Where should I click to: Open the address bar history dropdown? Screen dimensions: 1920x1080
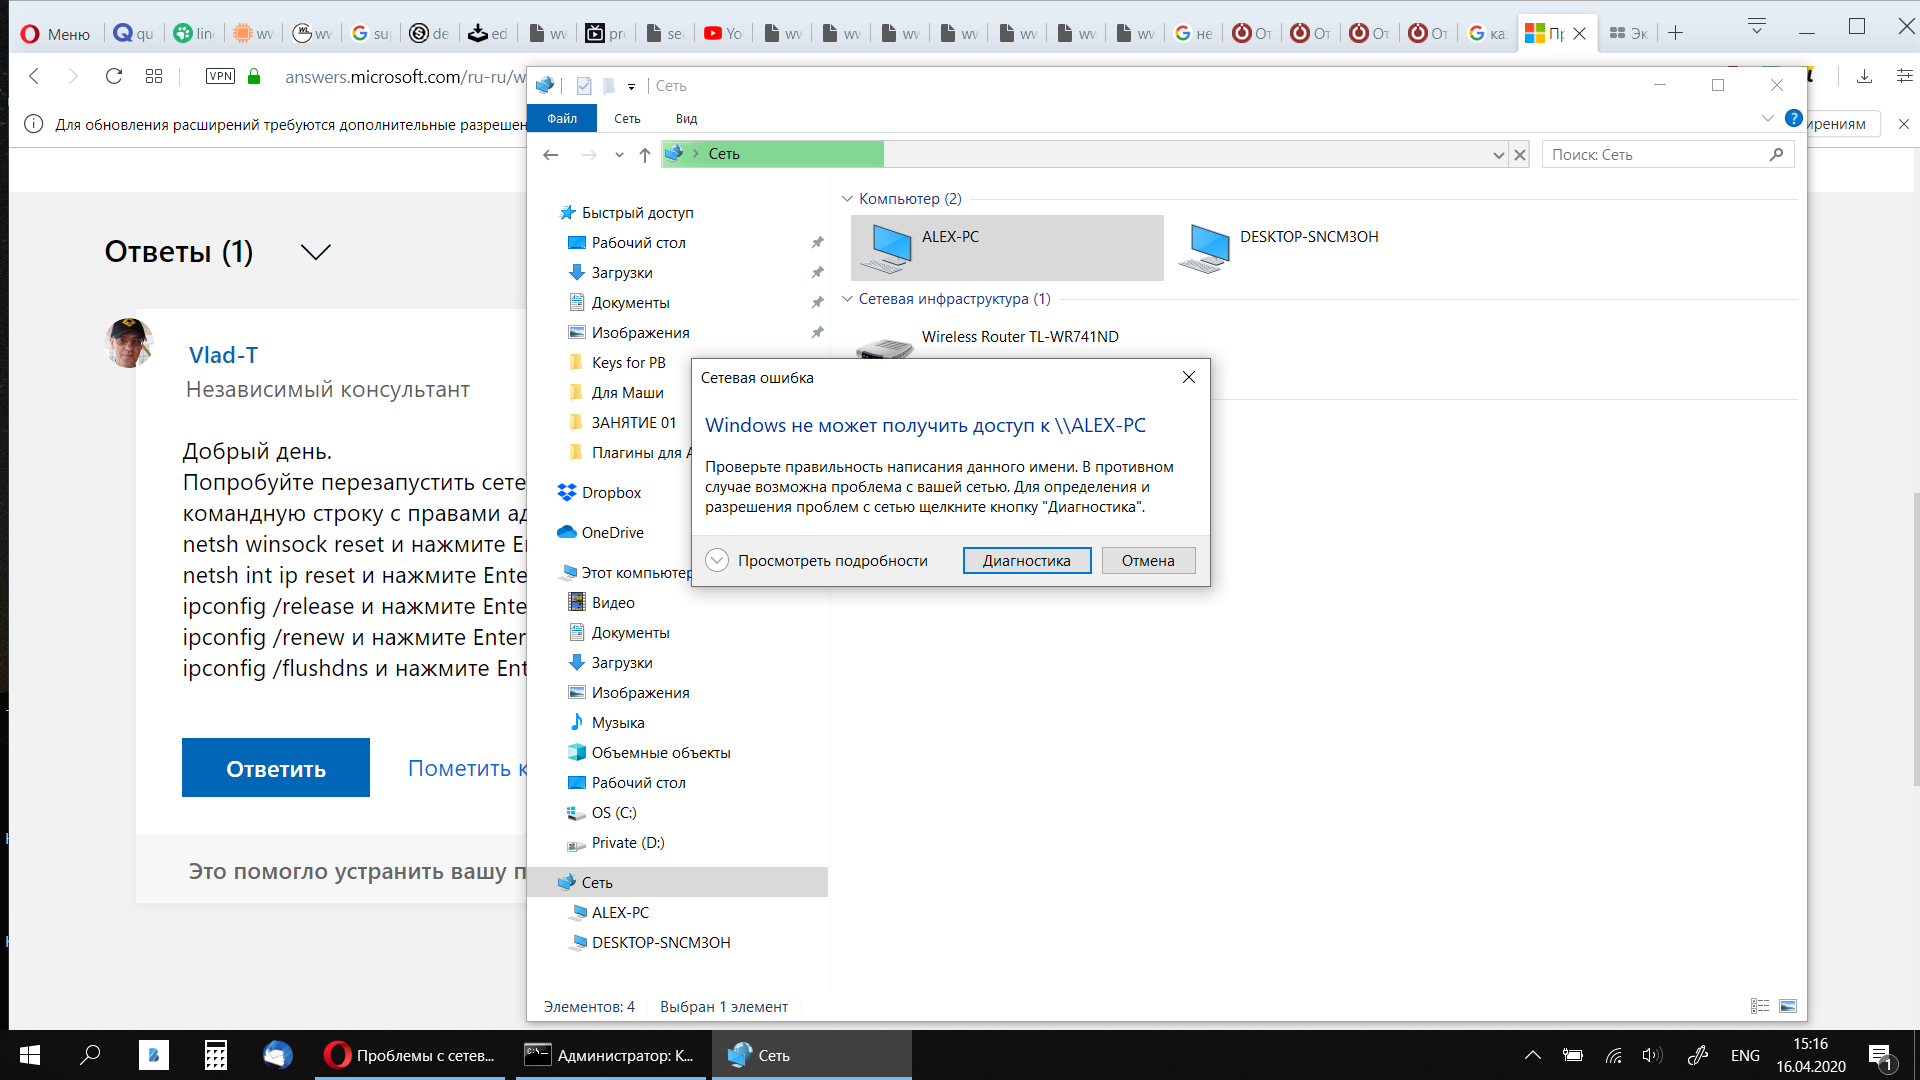click(x=1498, y=155)
